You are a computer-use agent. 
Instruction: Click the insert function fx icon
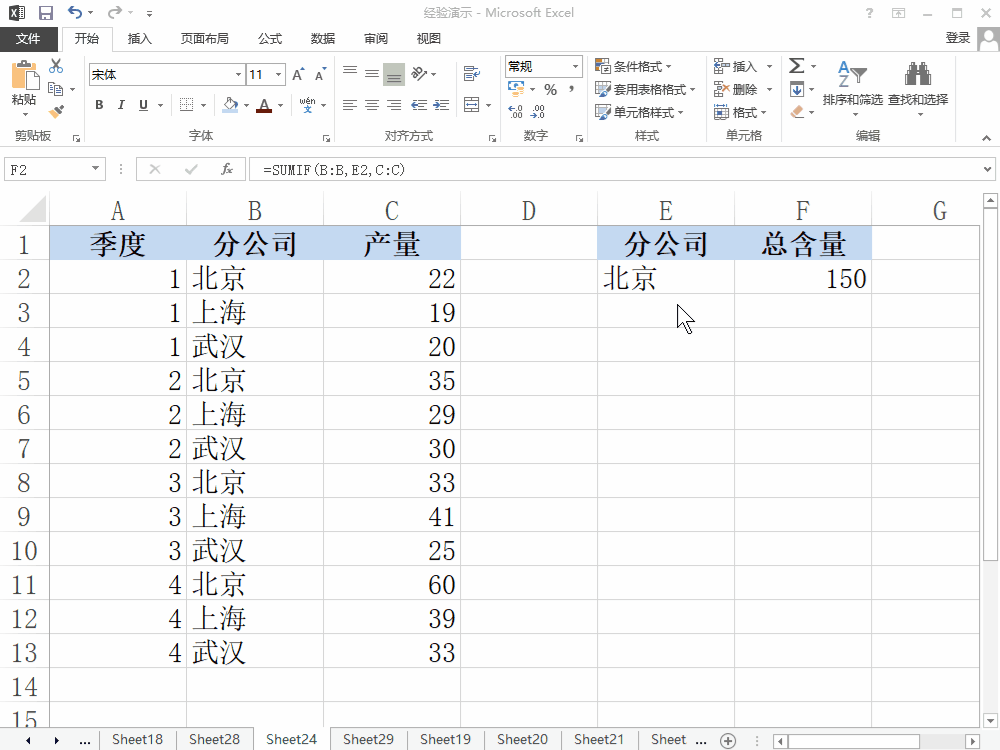tap(227, 169)
